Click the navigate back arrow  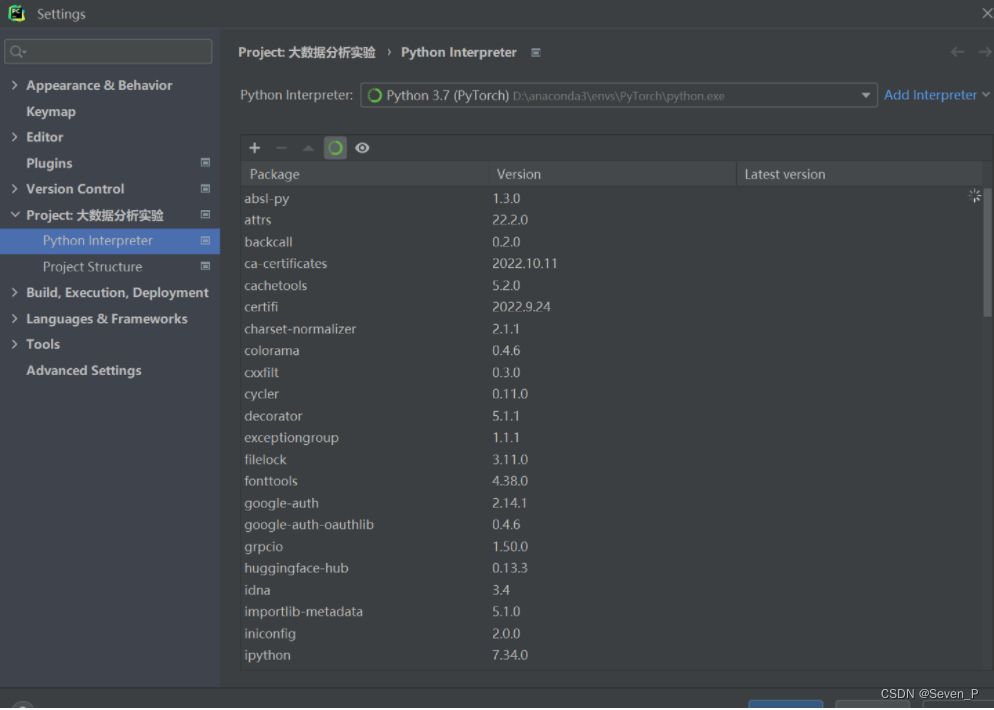pyautogui.click(x=957, y=52)
